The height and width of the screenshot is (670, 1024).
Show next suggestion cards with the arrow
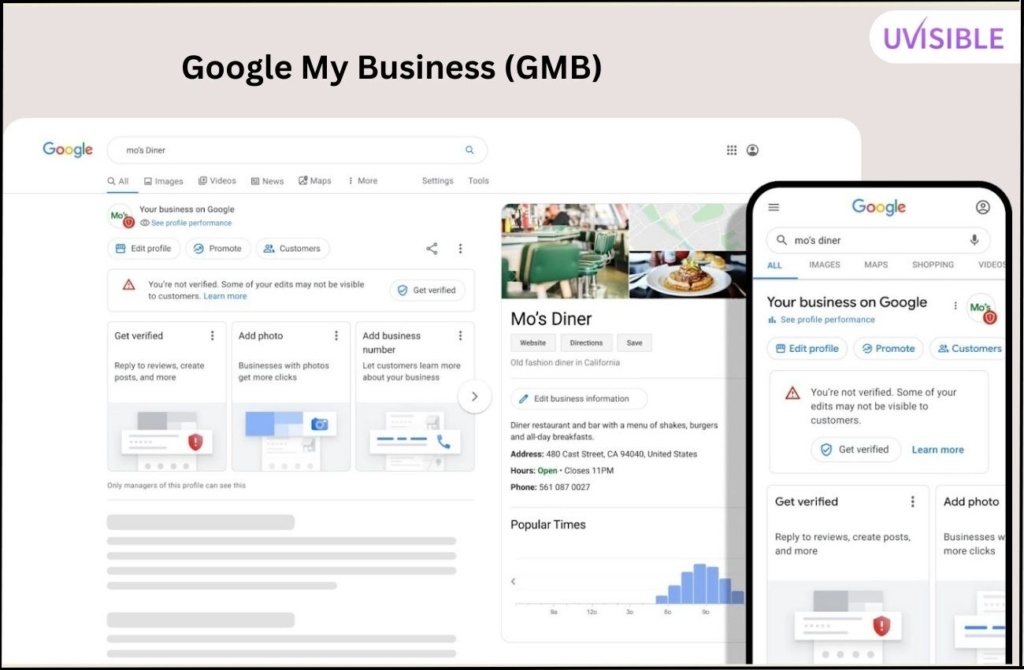click(x=475, y=396)
